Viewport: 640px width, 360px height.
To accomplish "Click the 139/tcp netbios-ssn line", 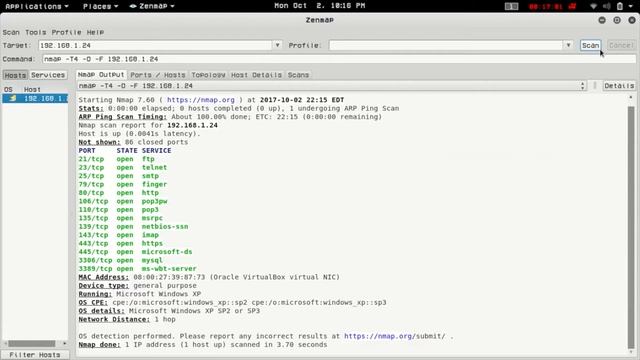I will (x=133, y=227).
